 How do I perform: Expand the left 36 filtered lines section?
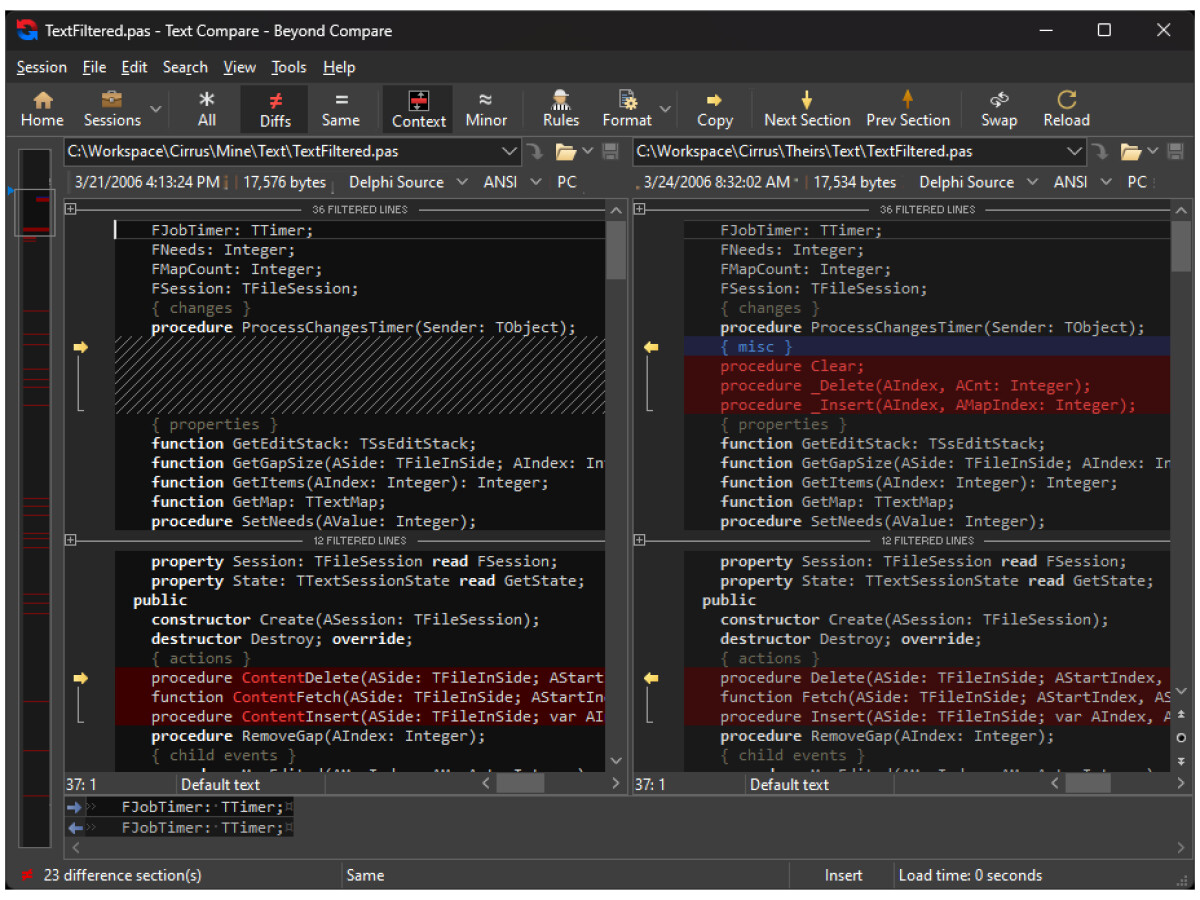tap(71, 210)
